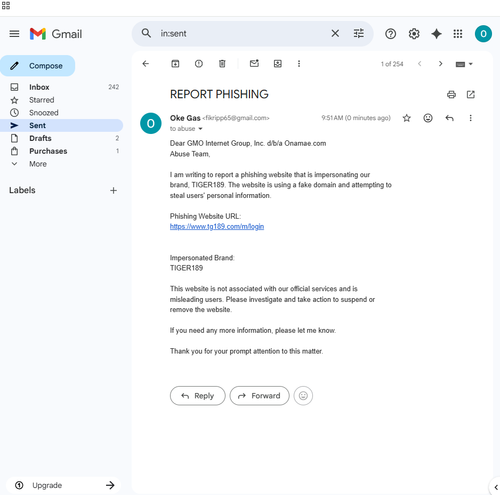
Task: Open the Gemini sparkle icon
Action: tap(436, 34)
